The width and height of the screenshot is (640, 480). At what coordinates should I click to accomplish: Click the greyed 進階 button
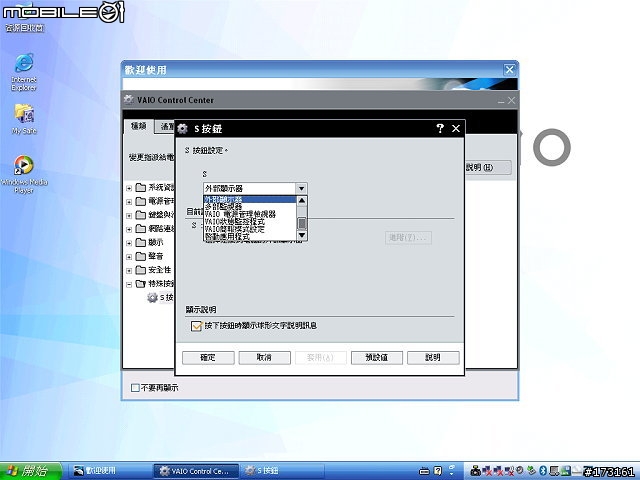click(408, 238)
